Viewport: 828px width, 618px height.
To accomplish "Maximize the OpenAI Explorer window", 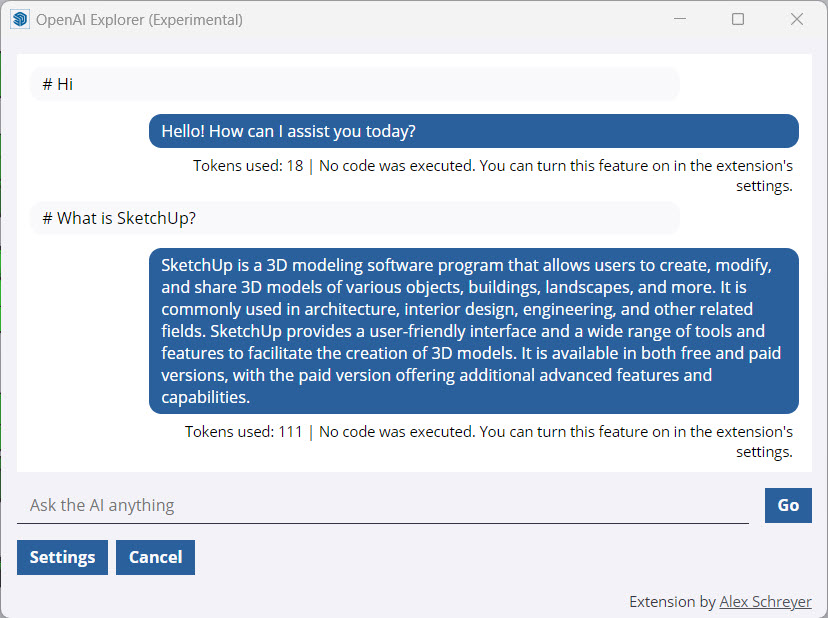I will [x=738, y=19].
